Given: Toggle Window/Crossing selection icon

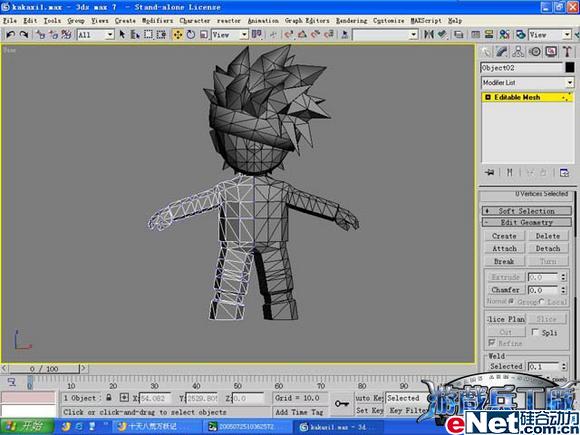Looking at the screenshot, I should (x=161, y=35).
